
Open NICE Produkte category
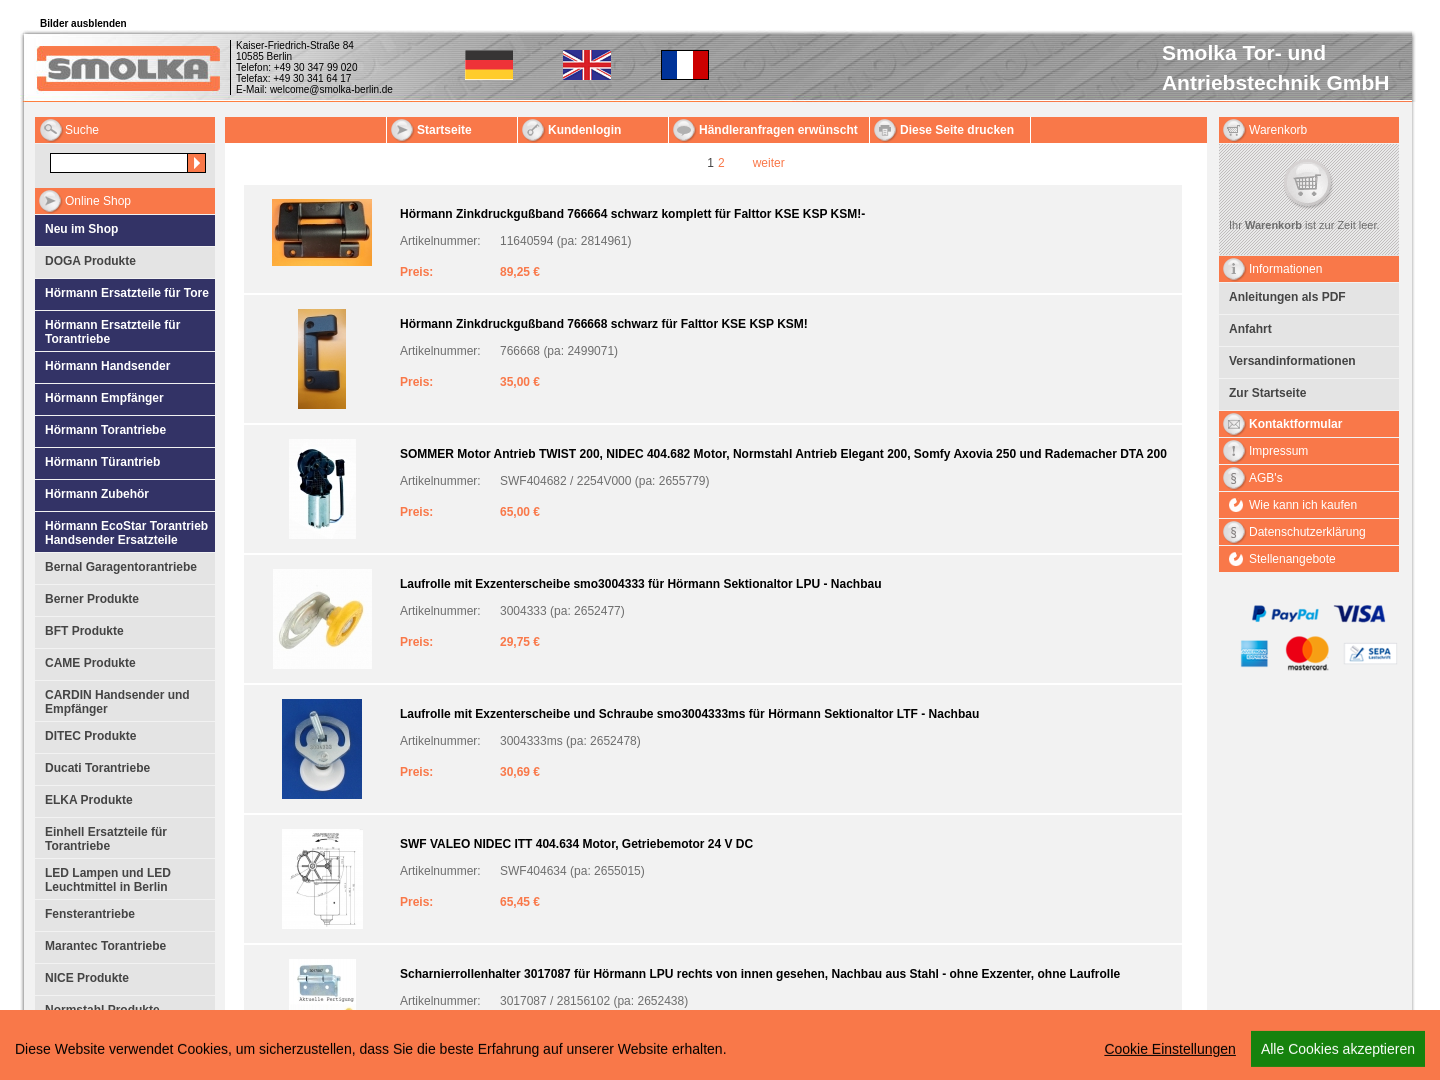pos(125,979)
